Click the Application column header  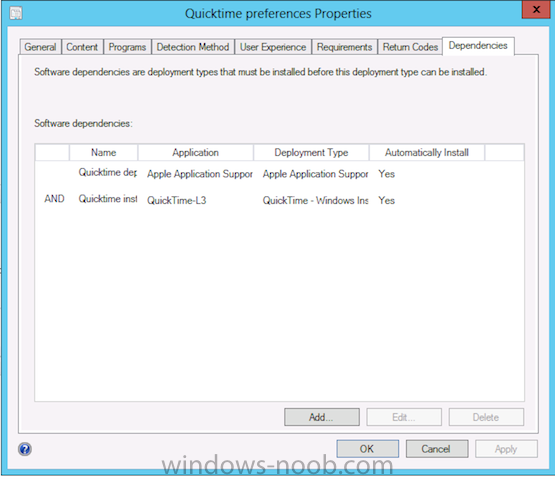[195, 153]
